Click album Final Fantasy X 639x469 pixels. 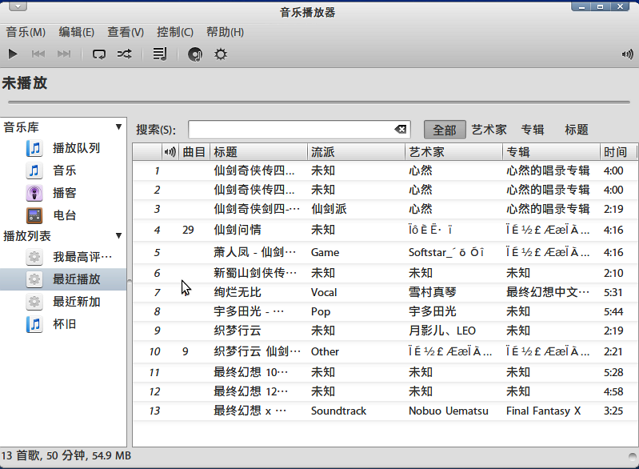pos(543,411)
